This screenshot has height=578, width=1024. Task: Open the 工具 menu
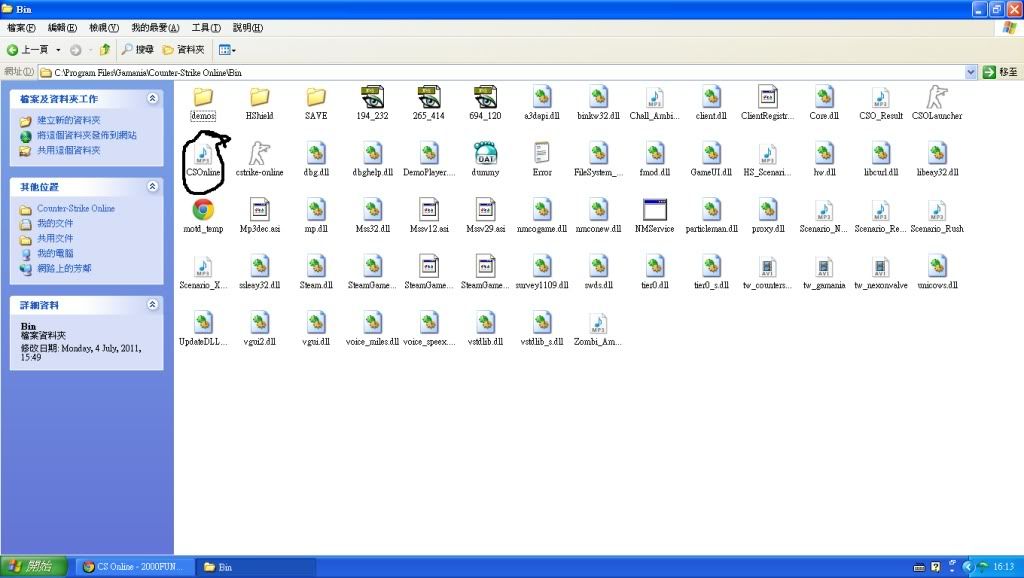[206, 27]
